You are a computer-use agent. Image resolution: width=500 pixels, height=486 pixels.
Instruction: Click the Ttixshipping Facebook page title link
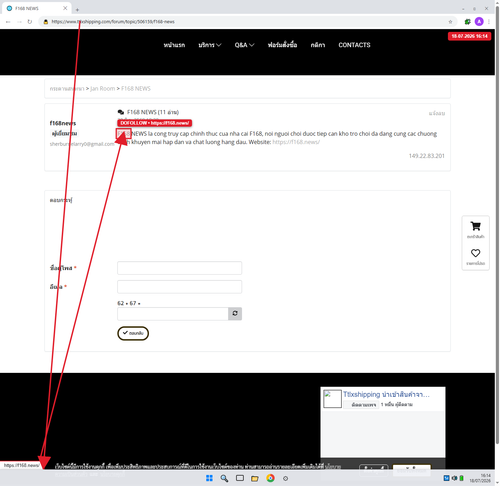tap(386, 394)
